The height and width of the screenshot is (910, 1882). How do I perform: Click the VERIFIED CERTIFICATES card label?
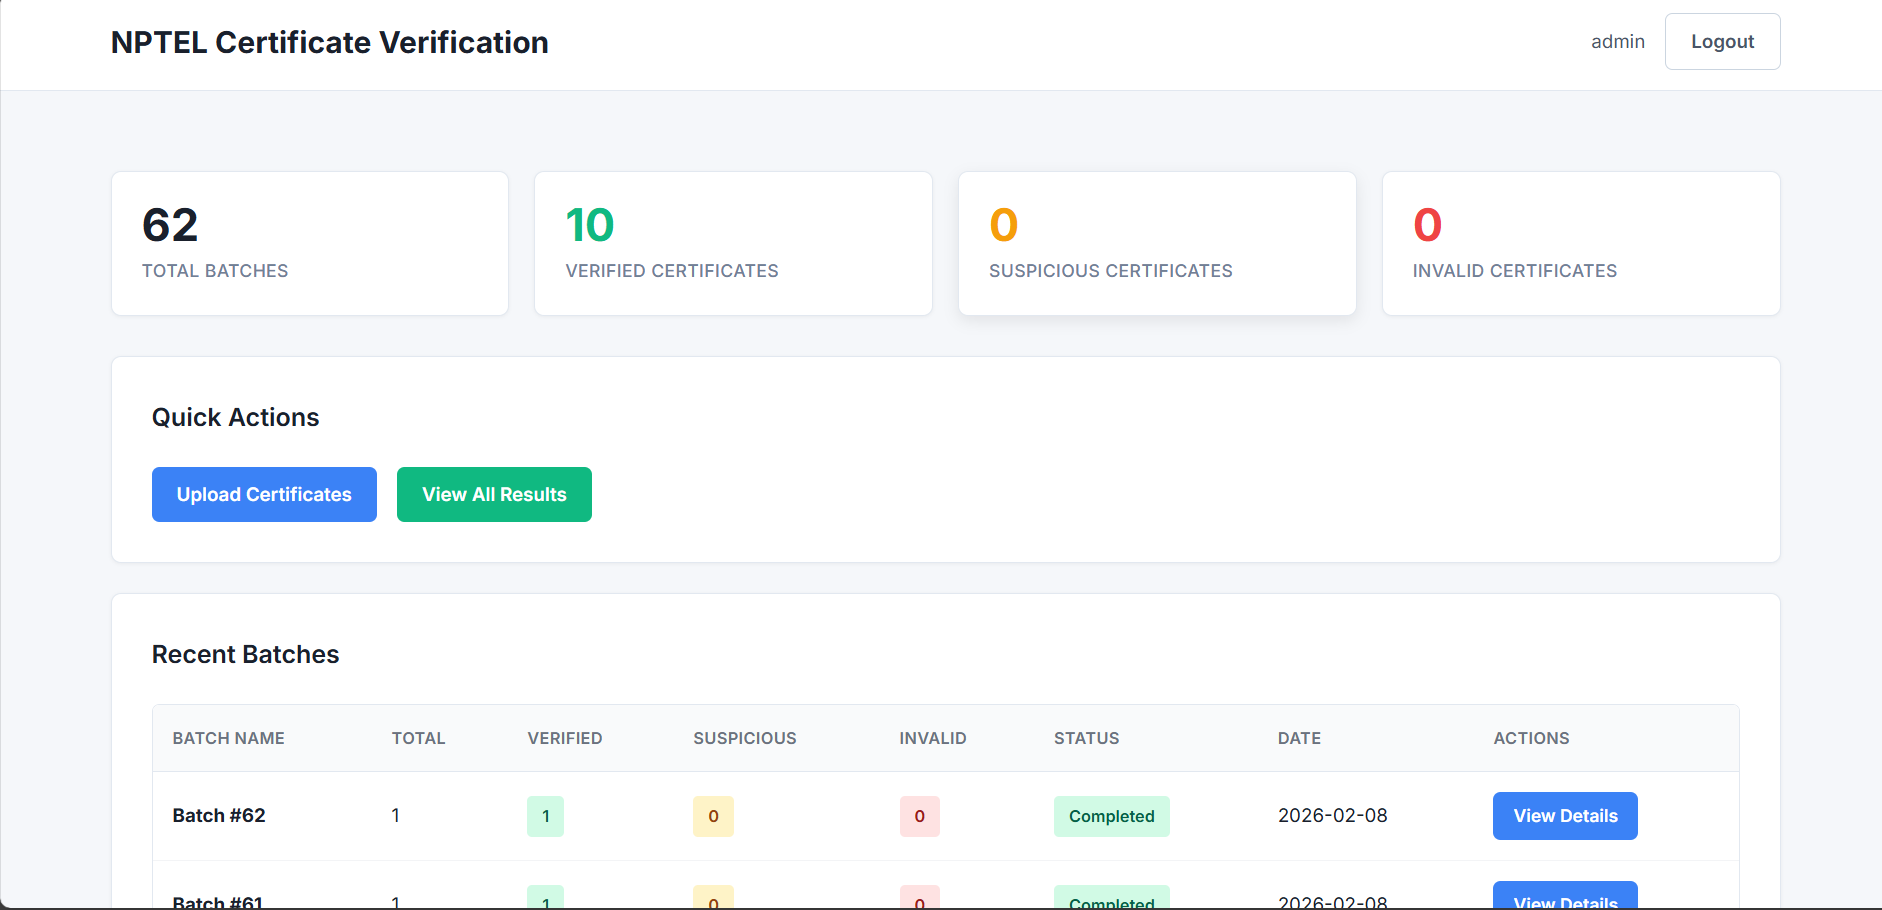[x=672, y=271]
